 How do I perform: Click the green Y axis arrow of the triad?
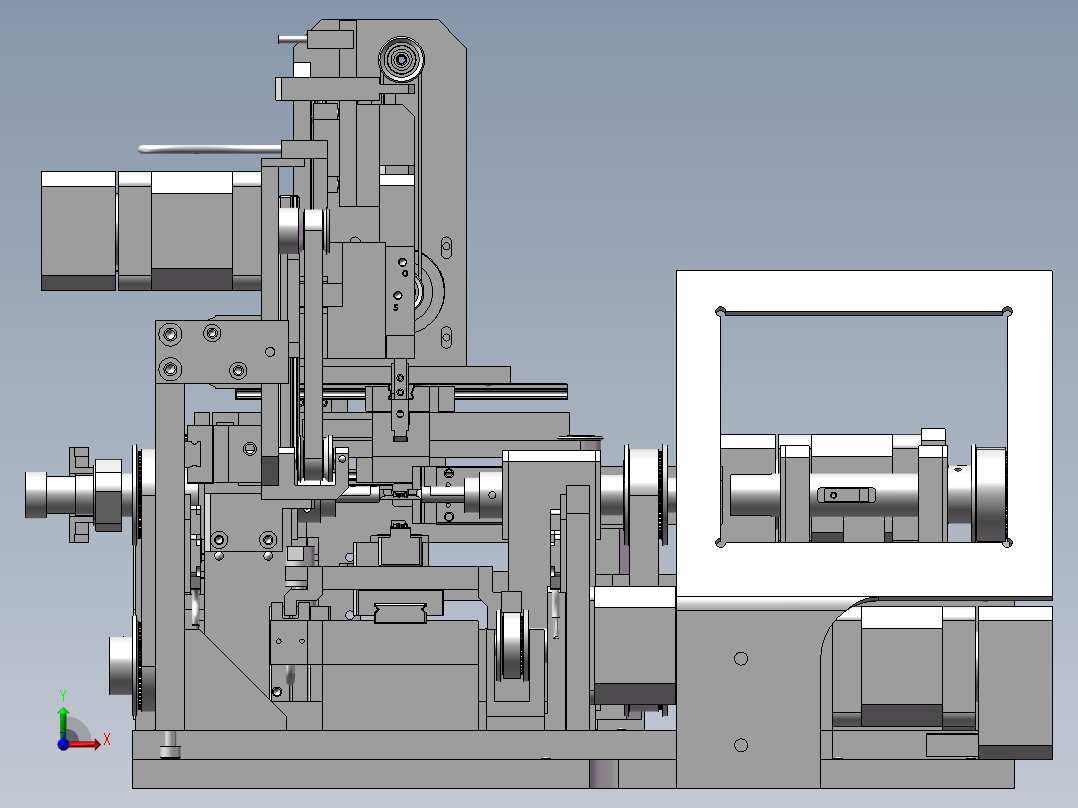pos(63,721)
